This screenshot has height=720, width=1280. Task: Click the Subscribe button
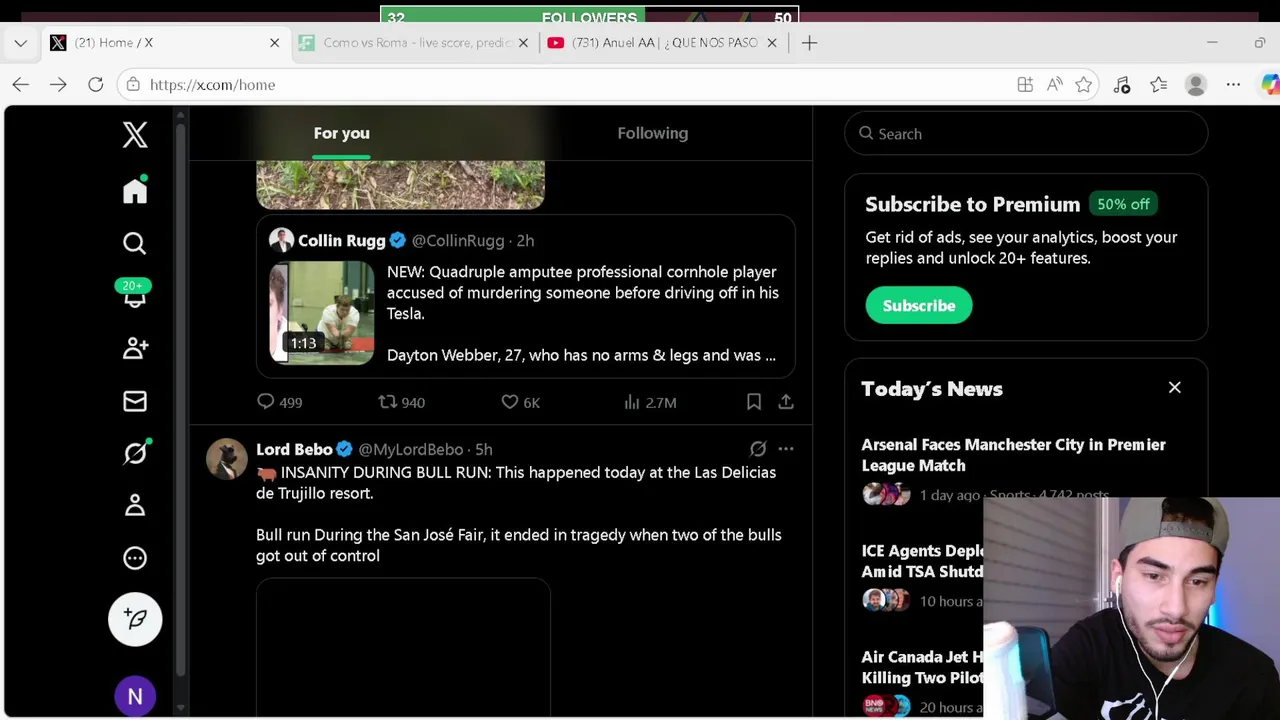[x=918, y=306]
